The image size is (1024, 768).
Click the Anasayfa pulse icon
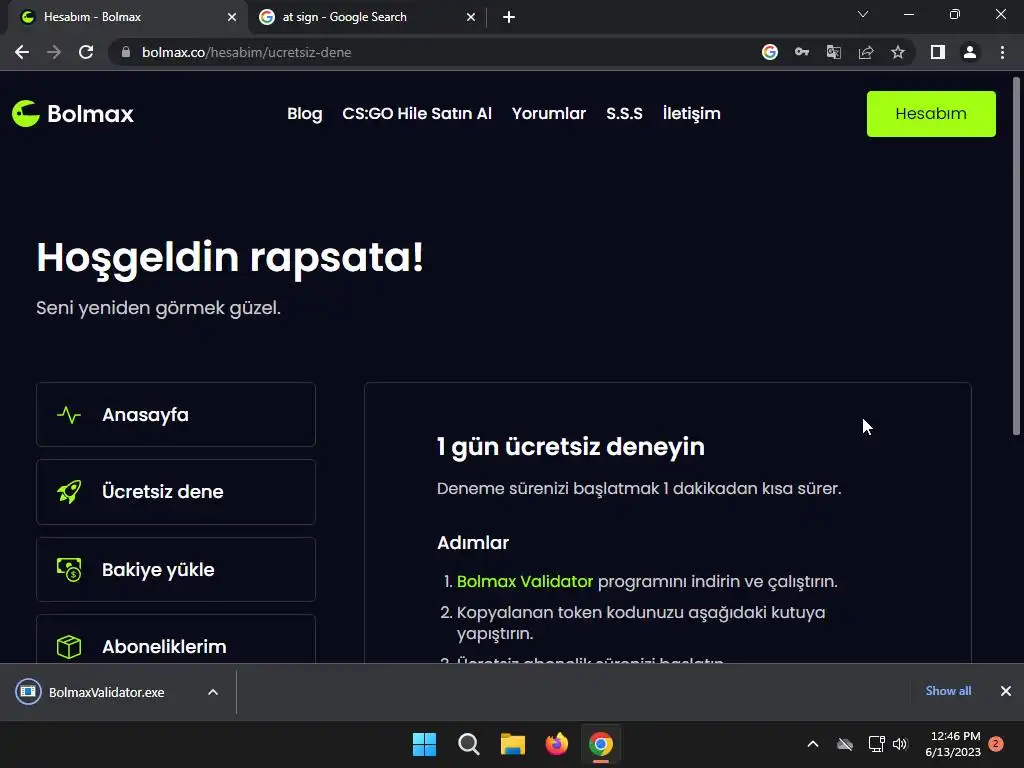[69, 415]
